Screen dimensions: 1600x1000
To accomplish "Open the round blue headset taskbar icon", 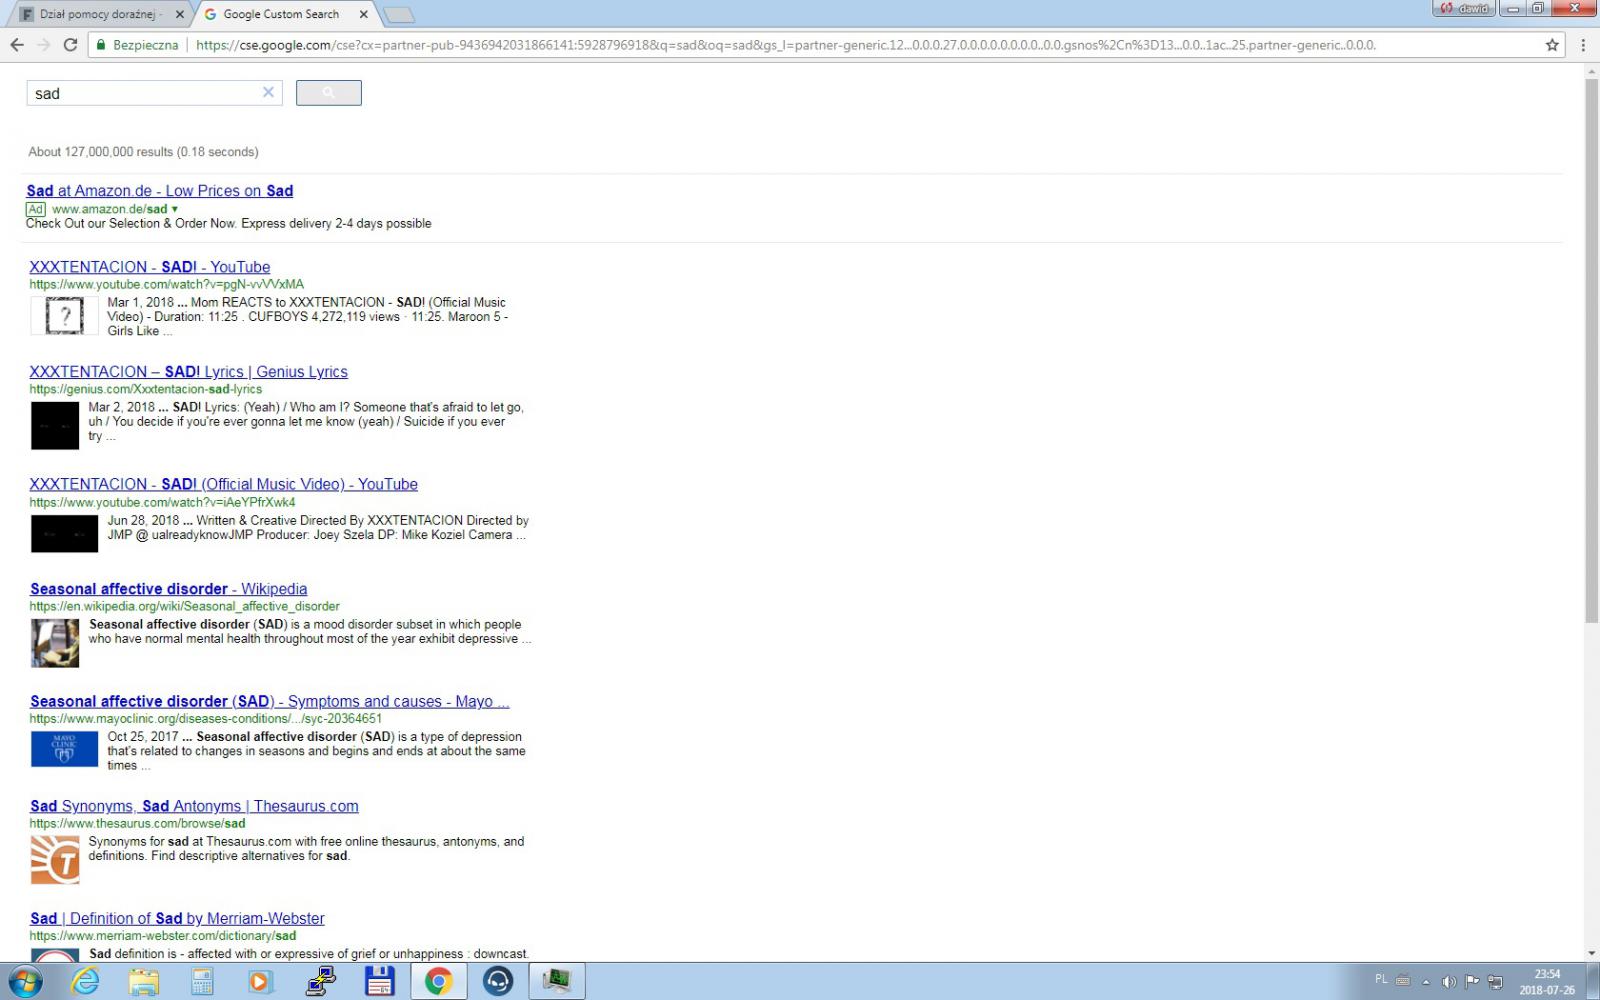I will click(497, 982).
